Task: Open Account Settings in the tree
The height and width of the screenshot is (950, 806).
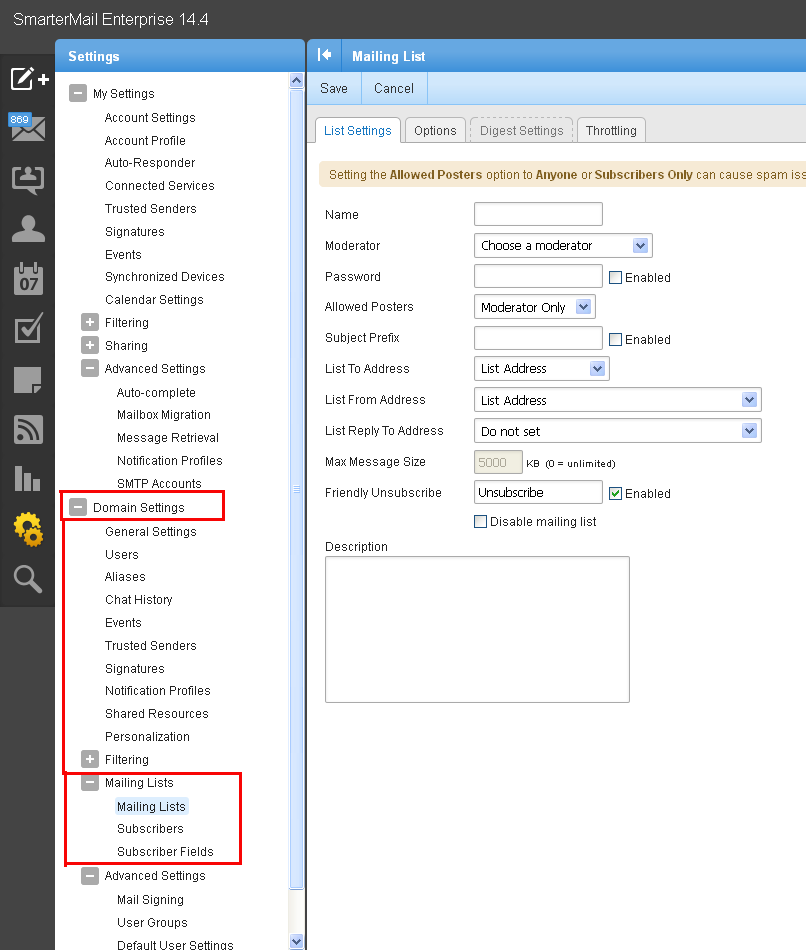Action: click(x=150, y=118)
